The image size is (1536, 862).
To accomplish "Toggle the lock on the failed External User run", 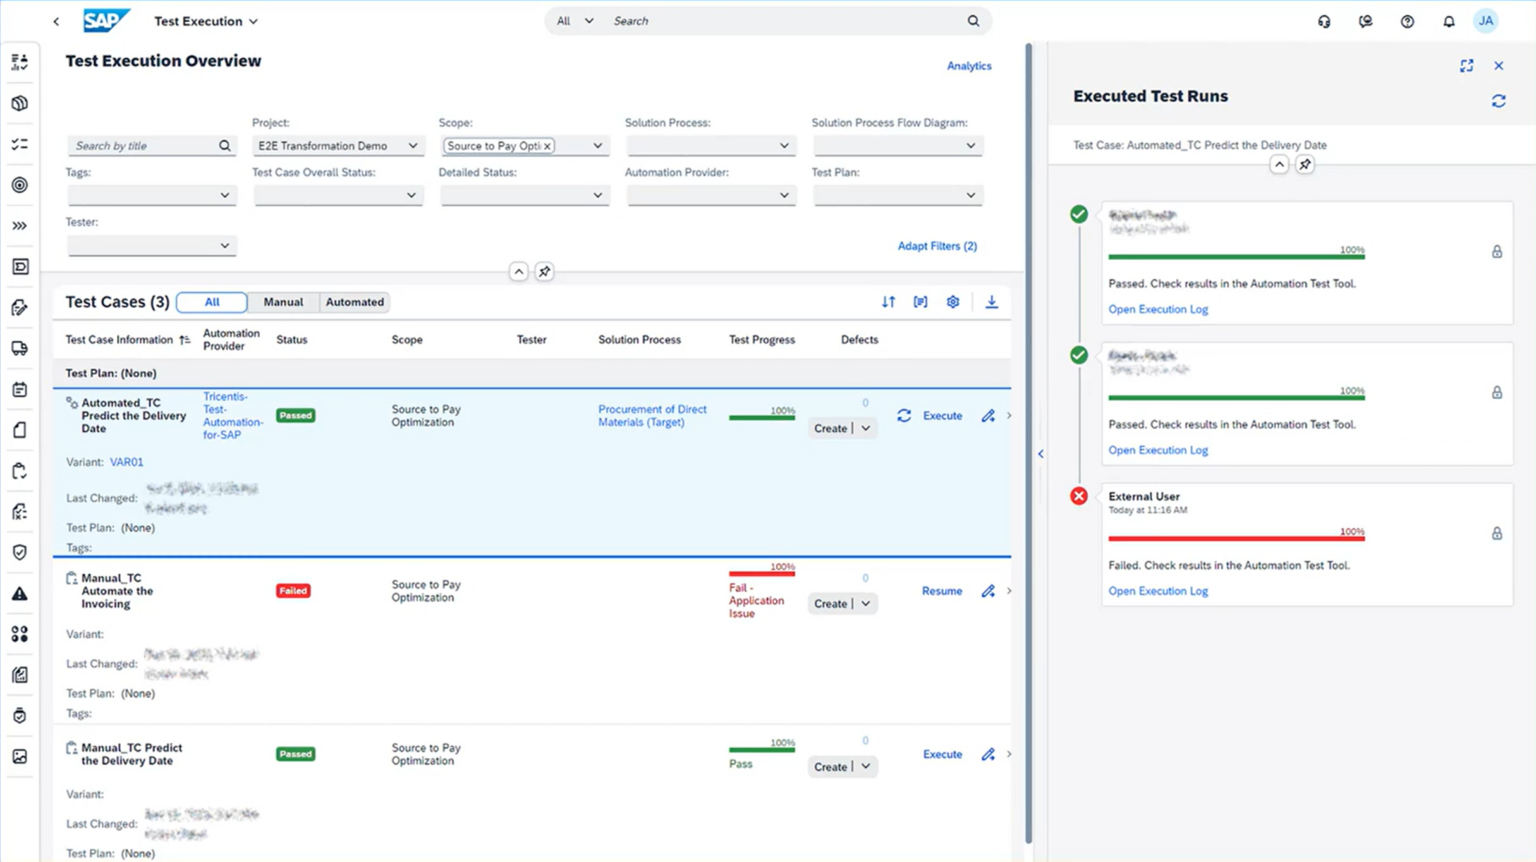I will tap(1497, 533).
